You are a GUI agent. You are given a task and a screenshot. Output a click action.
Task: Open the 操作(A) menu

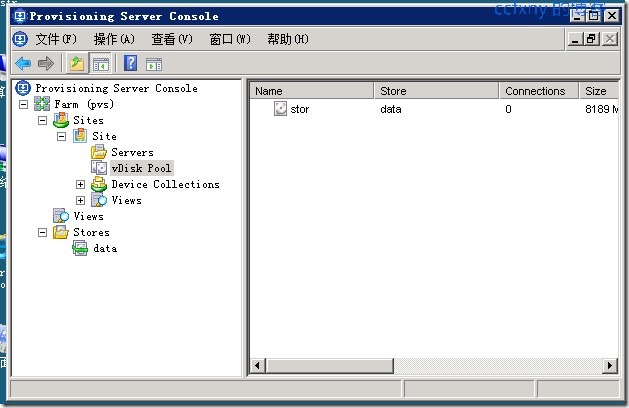click(114, 39)
